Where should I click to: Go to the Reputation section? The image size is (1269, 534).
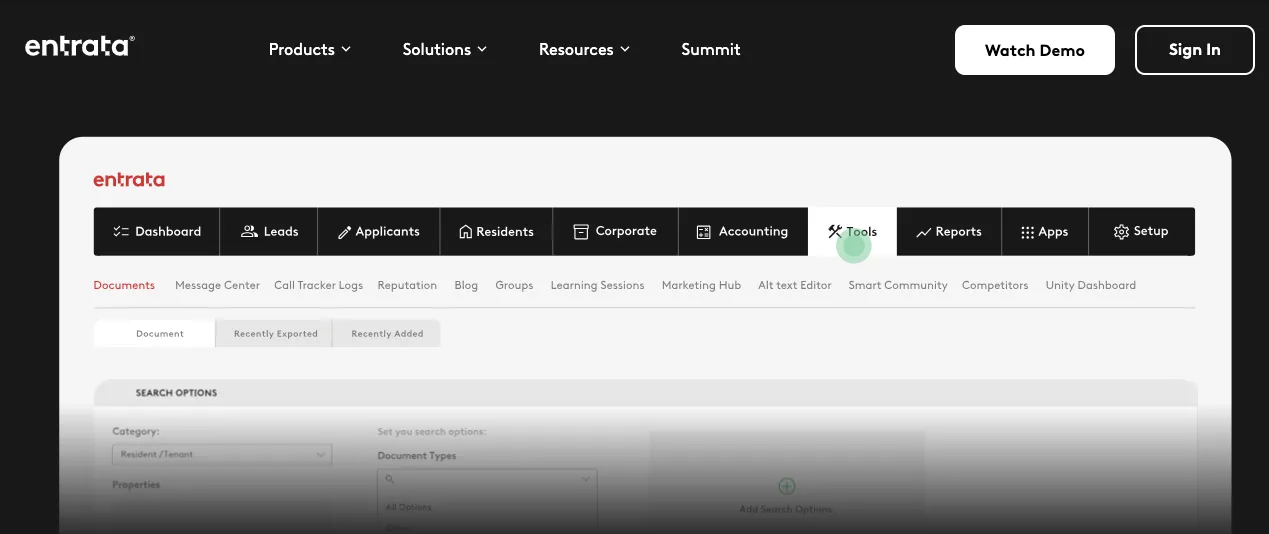407,285
